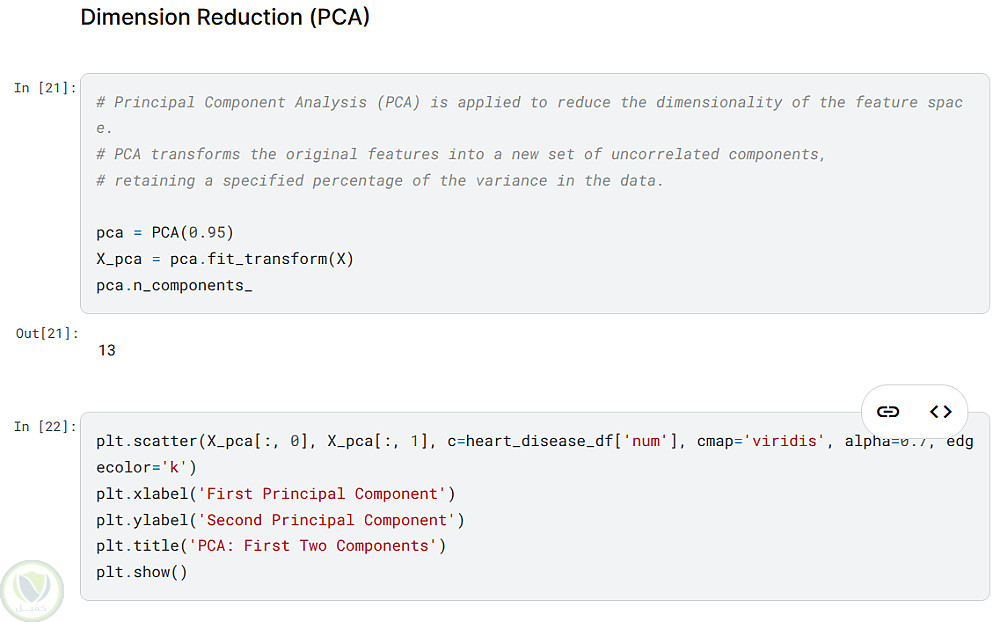Click the plt.show() code line
The height and width of the screenshot is (622, 1000).
pos(141,572)
